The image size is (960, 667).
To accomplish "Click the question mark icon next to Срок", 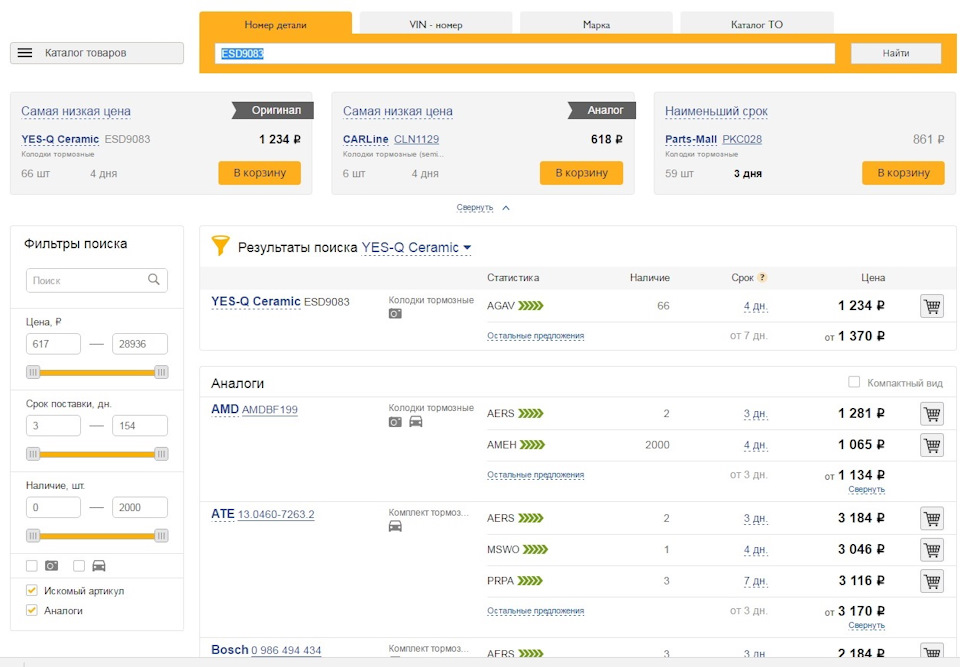I will click(x=762, y=277).
